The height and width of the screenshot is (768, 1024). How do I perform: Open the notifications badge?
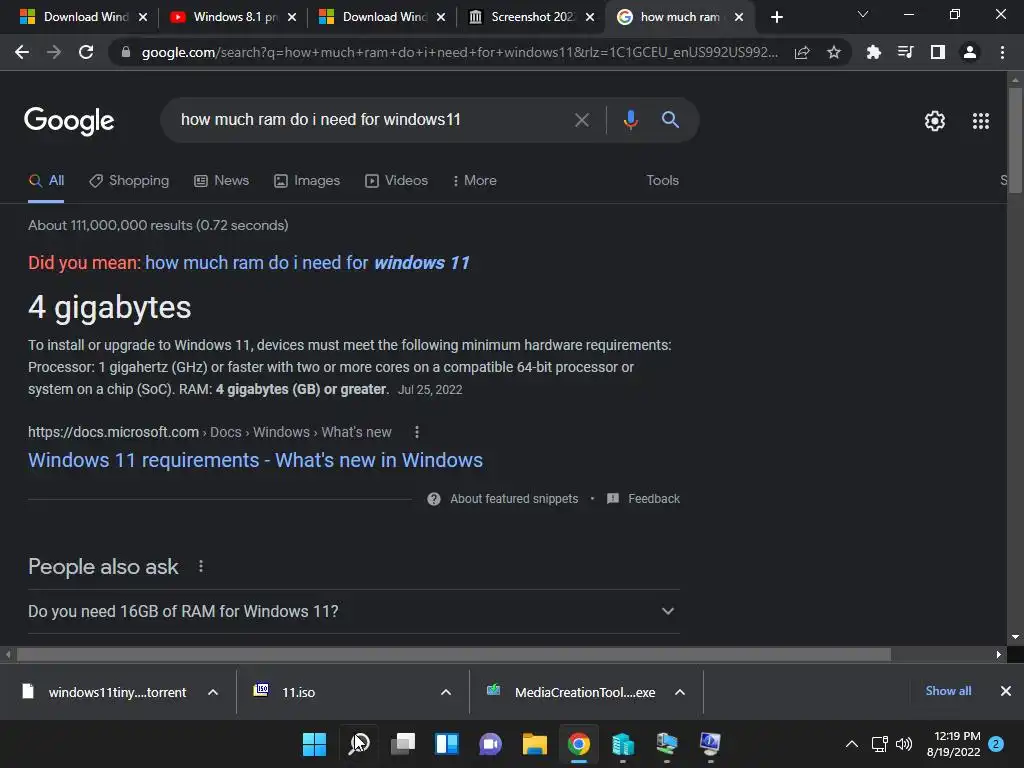(996, 744)
